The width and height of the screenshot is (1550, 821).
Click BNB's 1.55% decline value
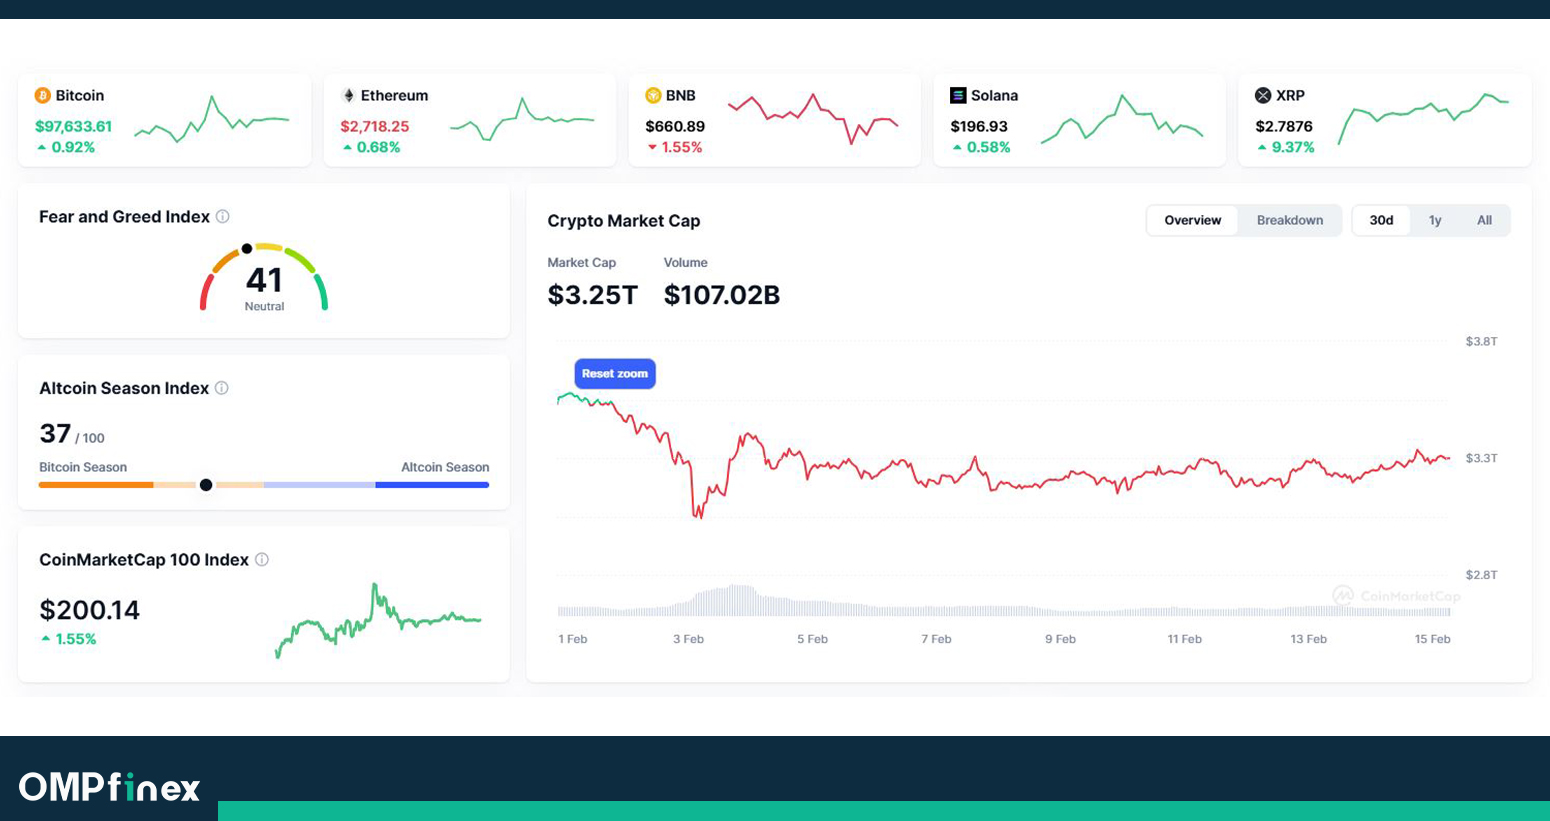[682, 148]
